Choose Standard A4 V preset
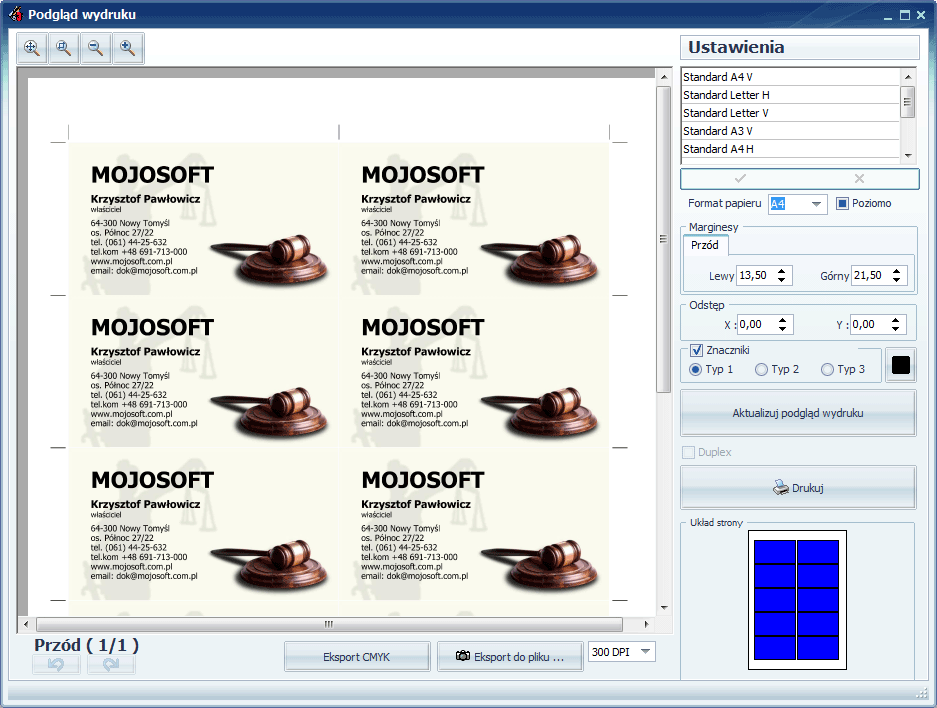Viewport: 937px width, 708px height. click(x=790, y=77)
